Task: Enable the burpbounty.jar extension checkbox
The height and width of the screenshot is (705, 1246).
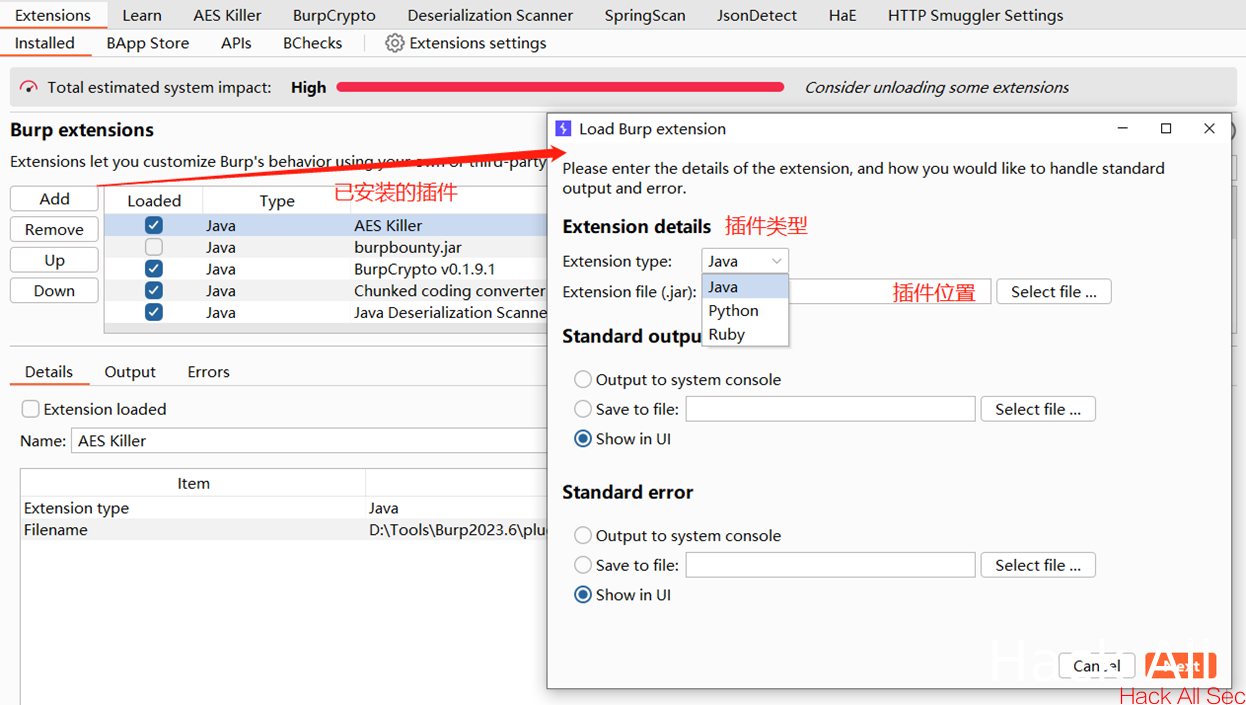Action: [x=153, y=247]
